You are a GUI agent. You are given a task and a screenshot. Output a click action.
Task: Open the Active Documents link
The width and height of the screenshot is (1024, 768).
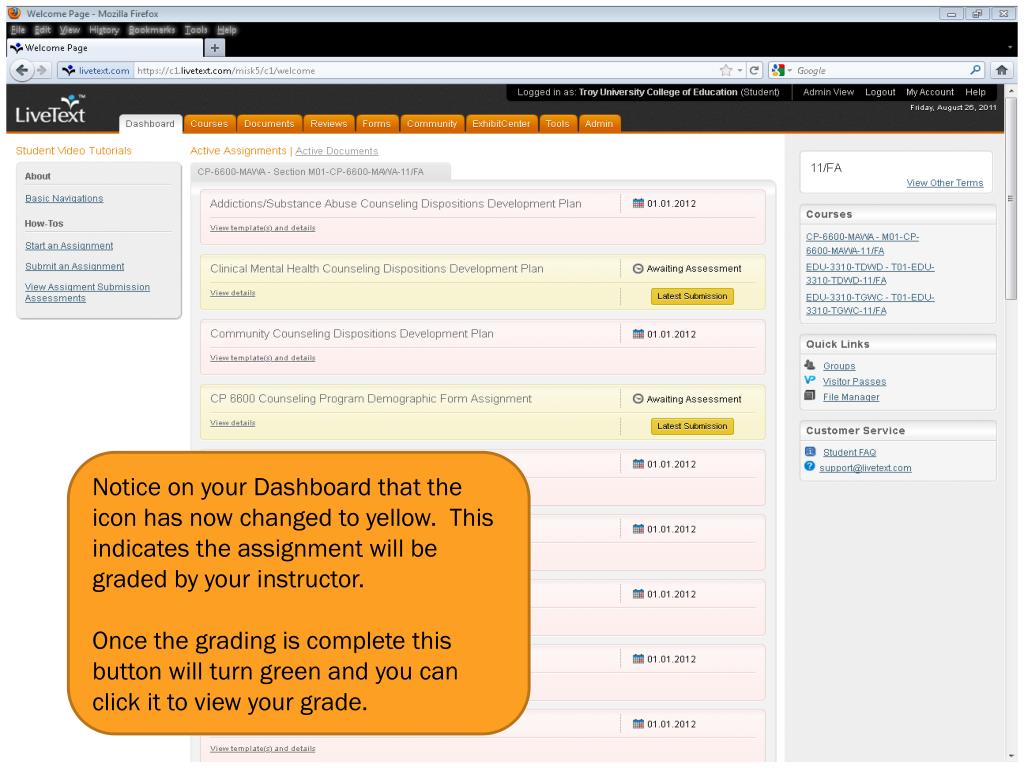coord(336,151)
